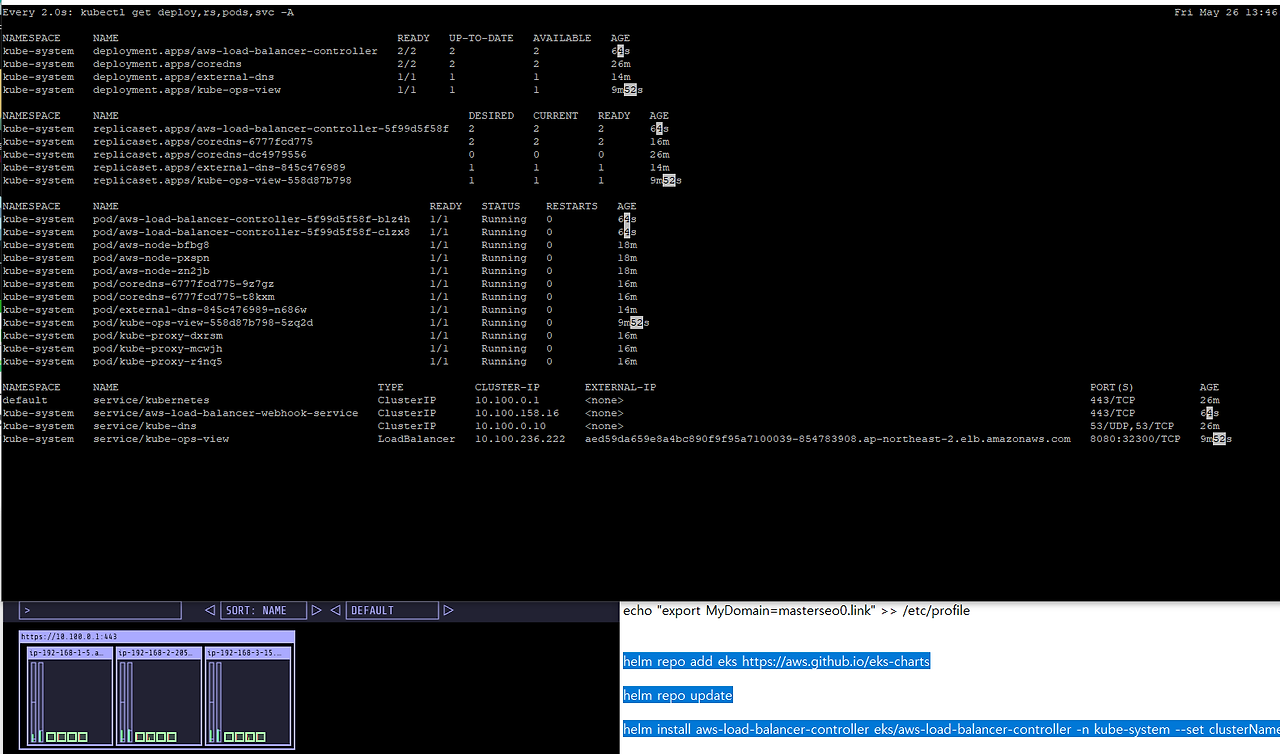
Task: Click the LoadBalancer service type
Action: [416, 439]
